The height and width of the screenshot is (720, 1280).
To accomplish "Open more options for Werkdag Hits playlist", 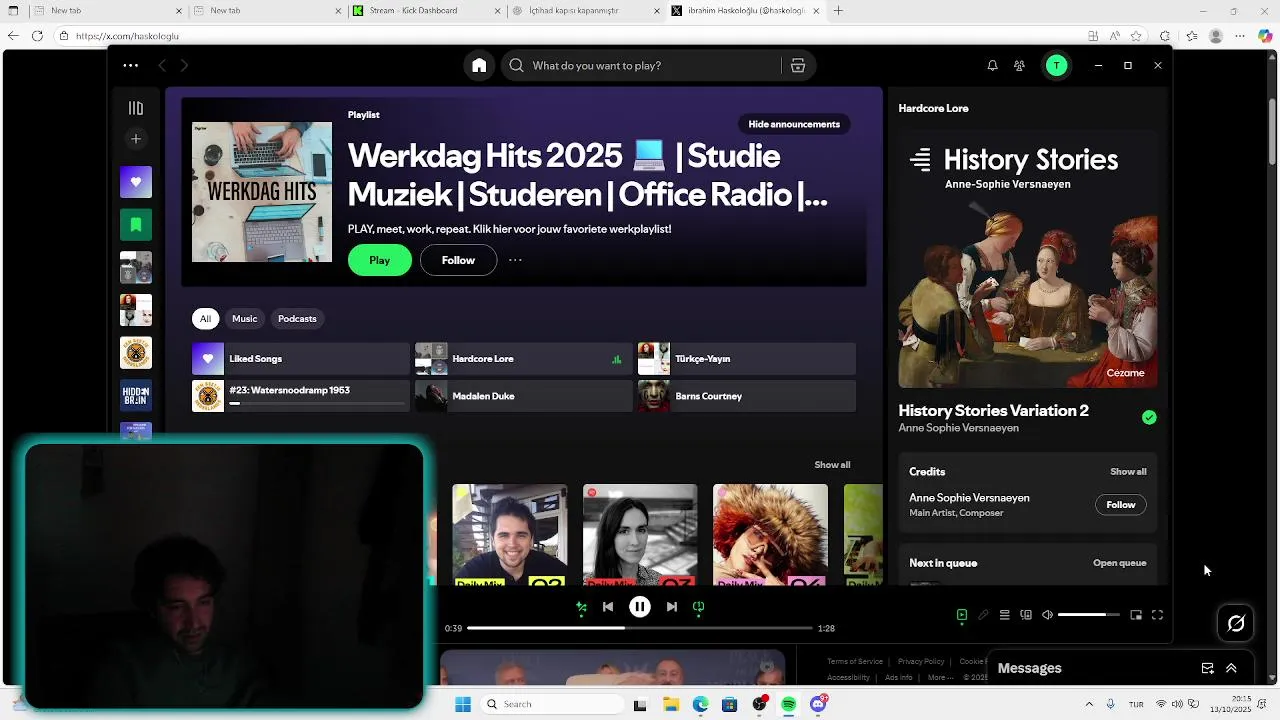I will click(515, 260).
